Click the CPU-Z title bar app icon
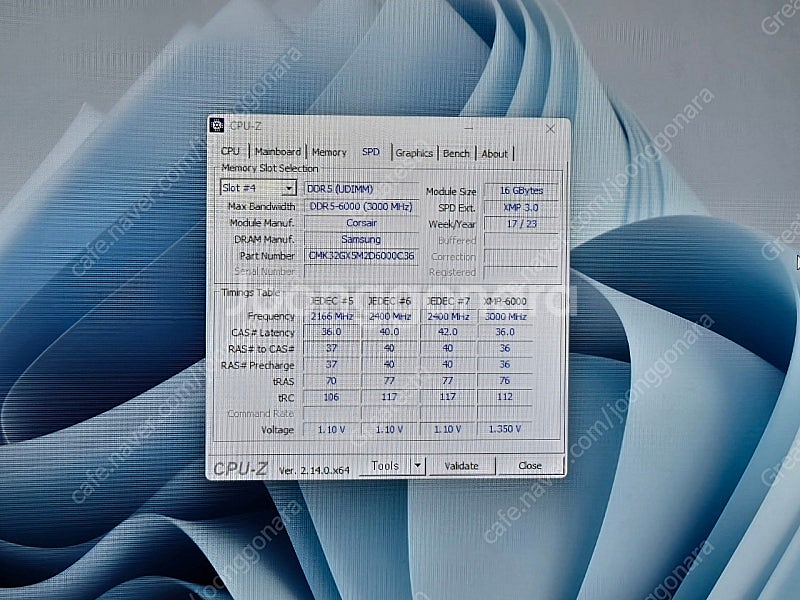This screenshot has width=800, height=600. tap(217, 125)
